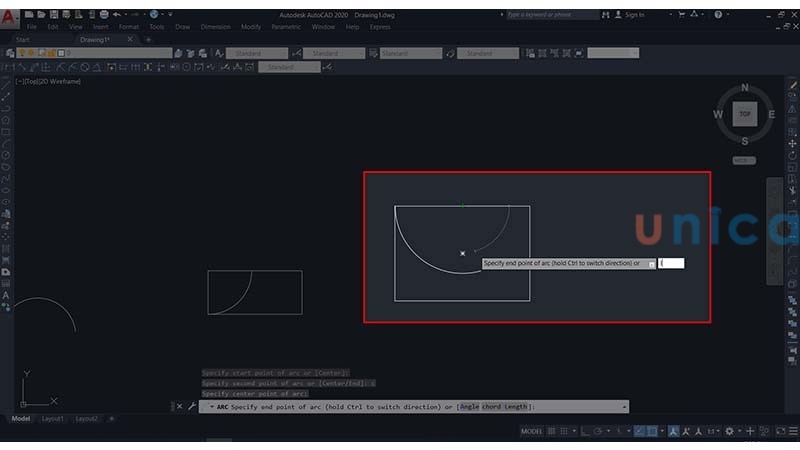This screenshot has width=800, height=450.
Task: Click the Multileader Style icon beside fourth Standard box
Action: pos(450,53)
